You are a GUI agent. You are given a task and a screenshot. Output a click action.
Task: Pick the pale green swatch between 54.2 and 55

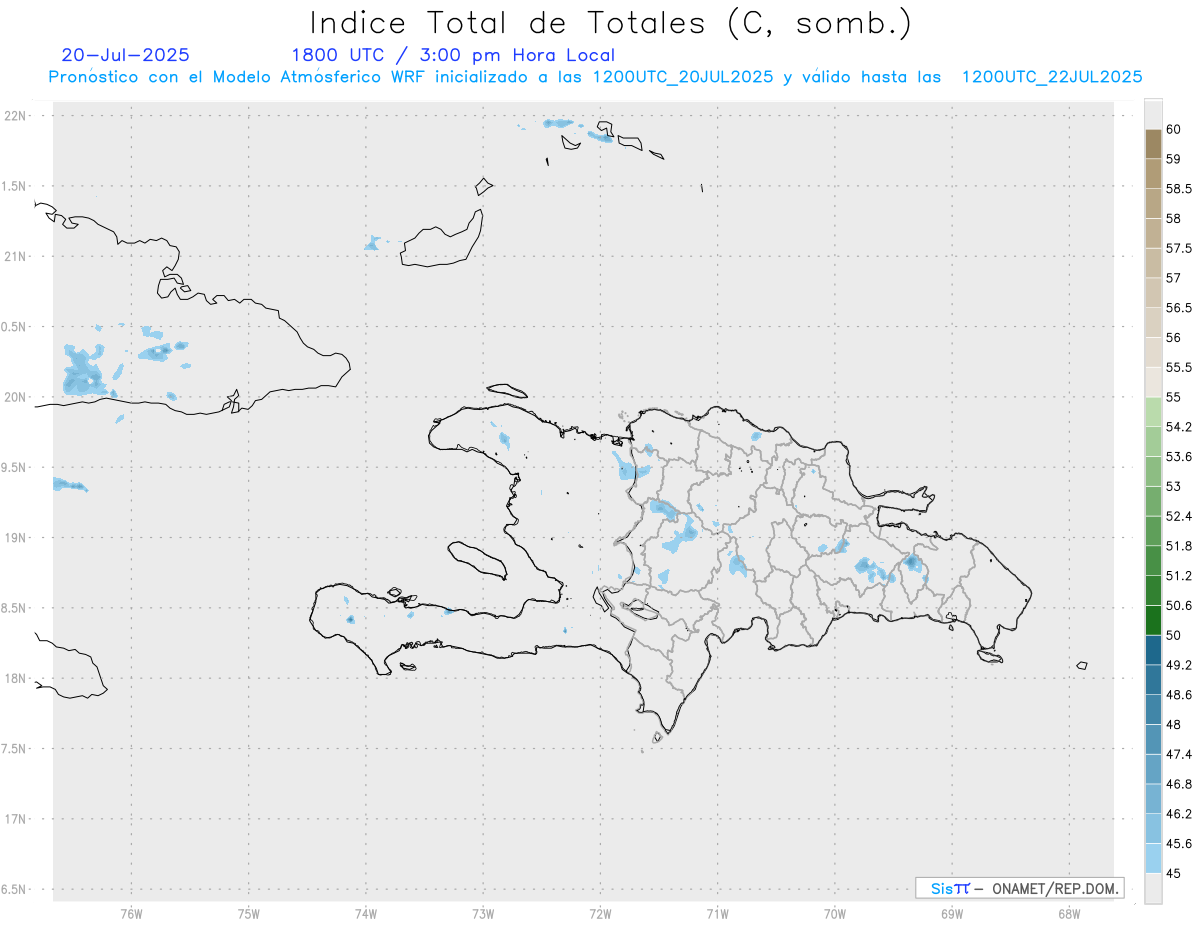coord(1153,412)
